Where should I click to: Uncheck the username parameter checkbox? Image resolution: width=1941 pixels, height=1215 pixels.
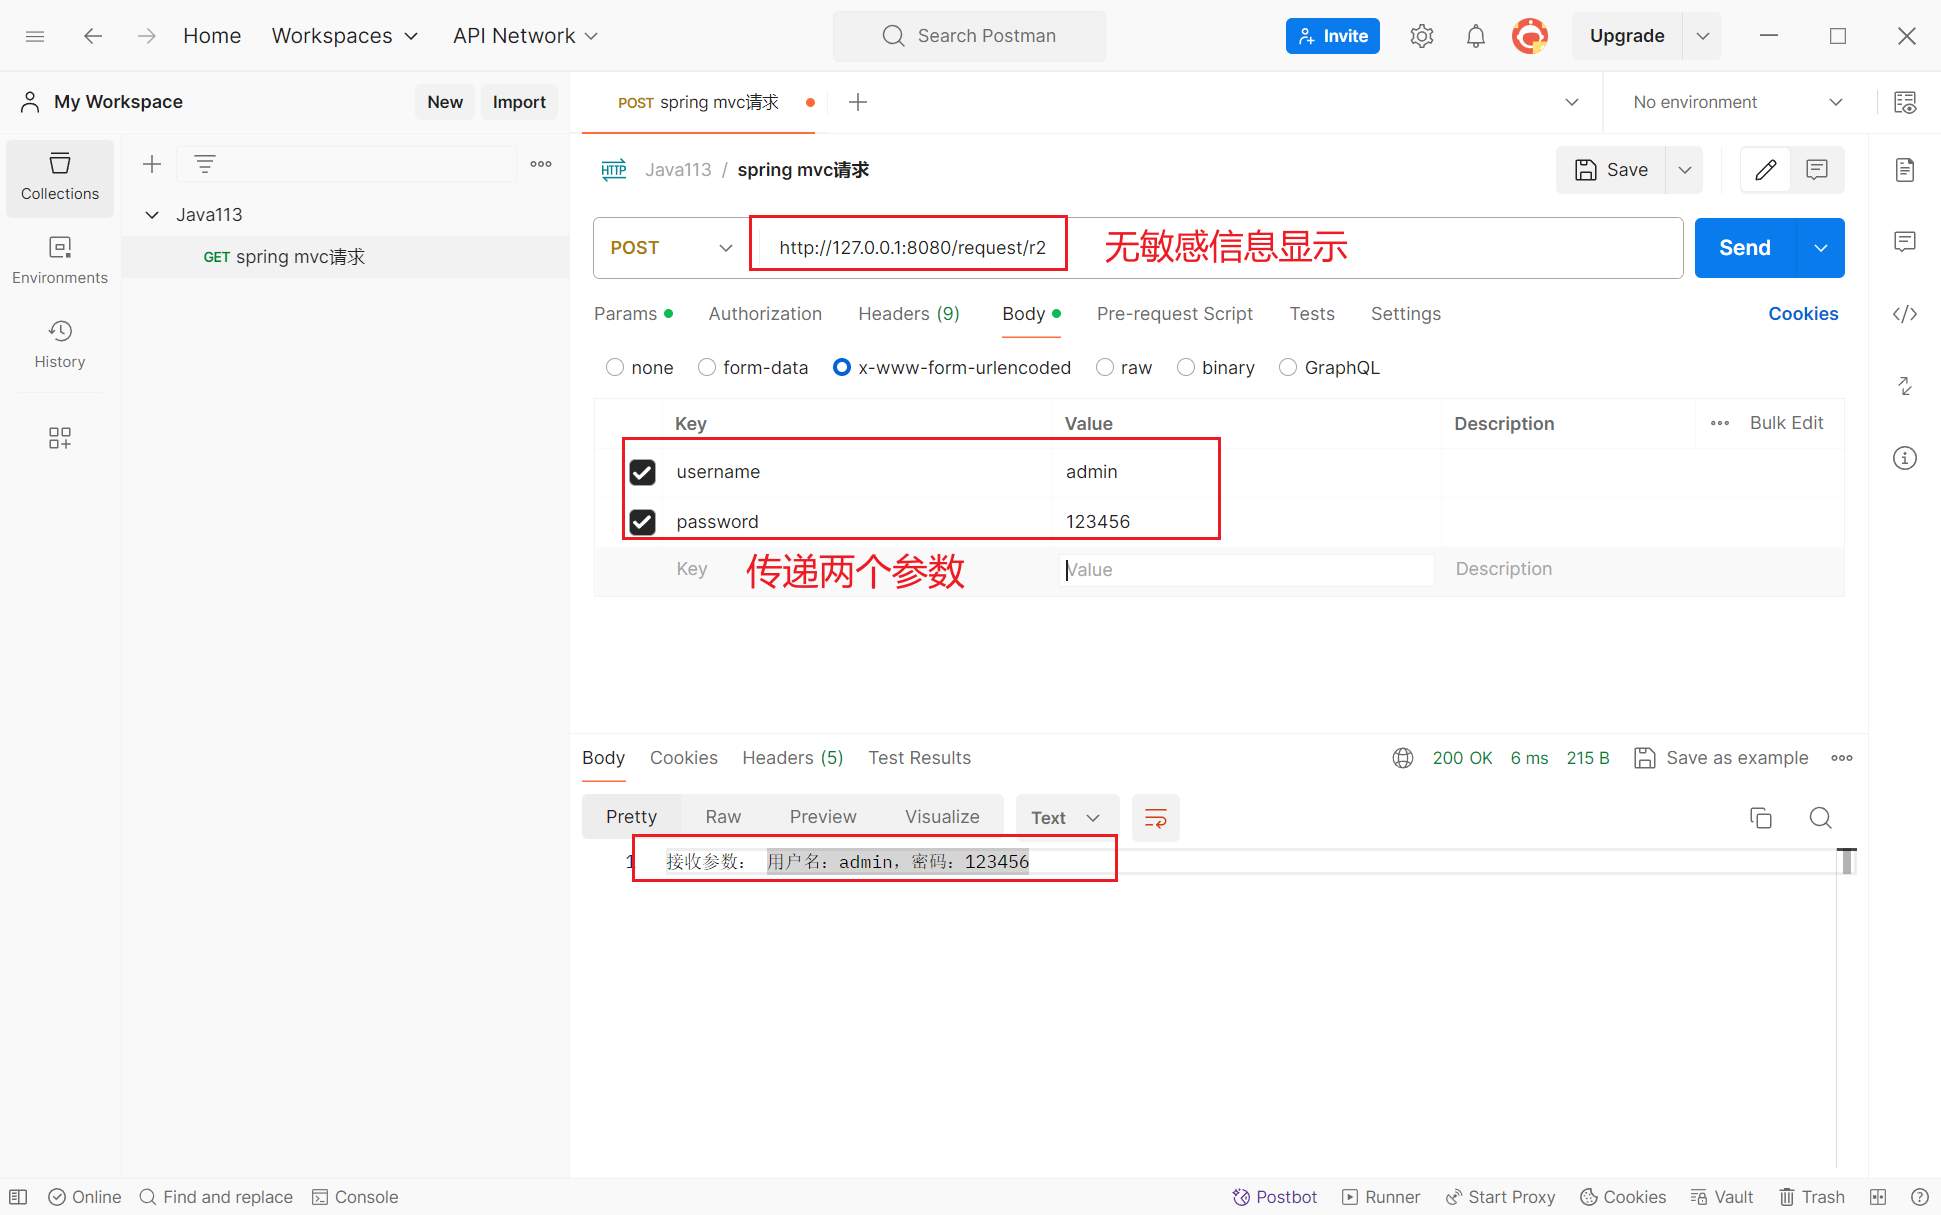[642, 472]
